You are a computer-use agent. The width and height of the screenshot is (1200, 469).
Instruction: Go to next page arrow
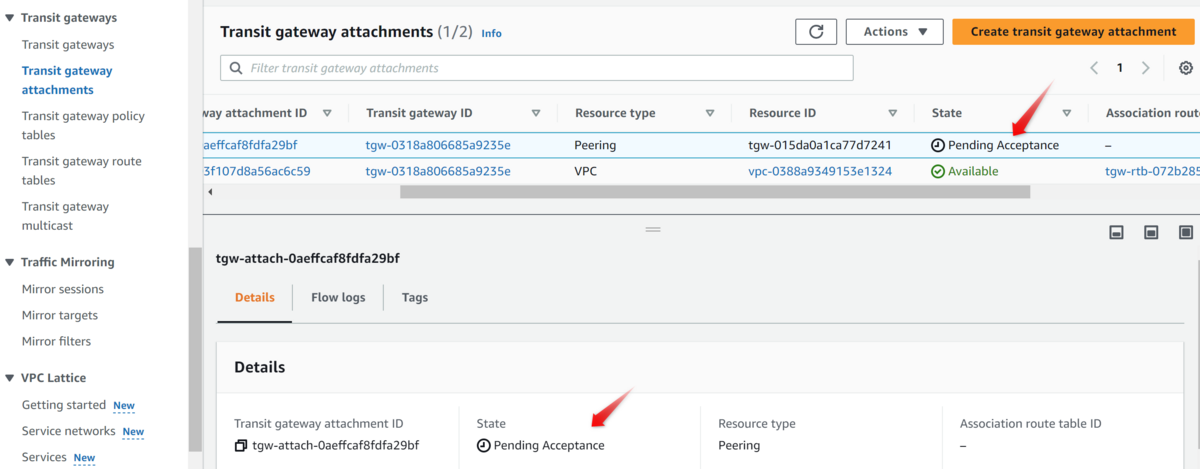(x=1145, y=68)
